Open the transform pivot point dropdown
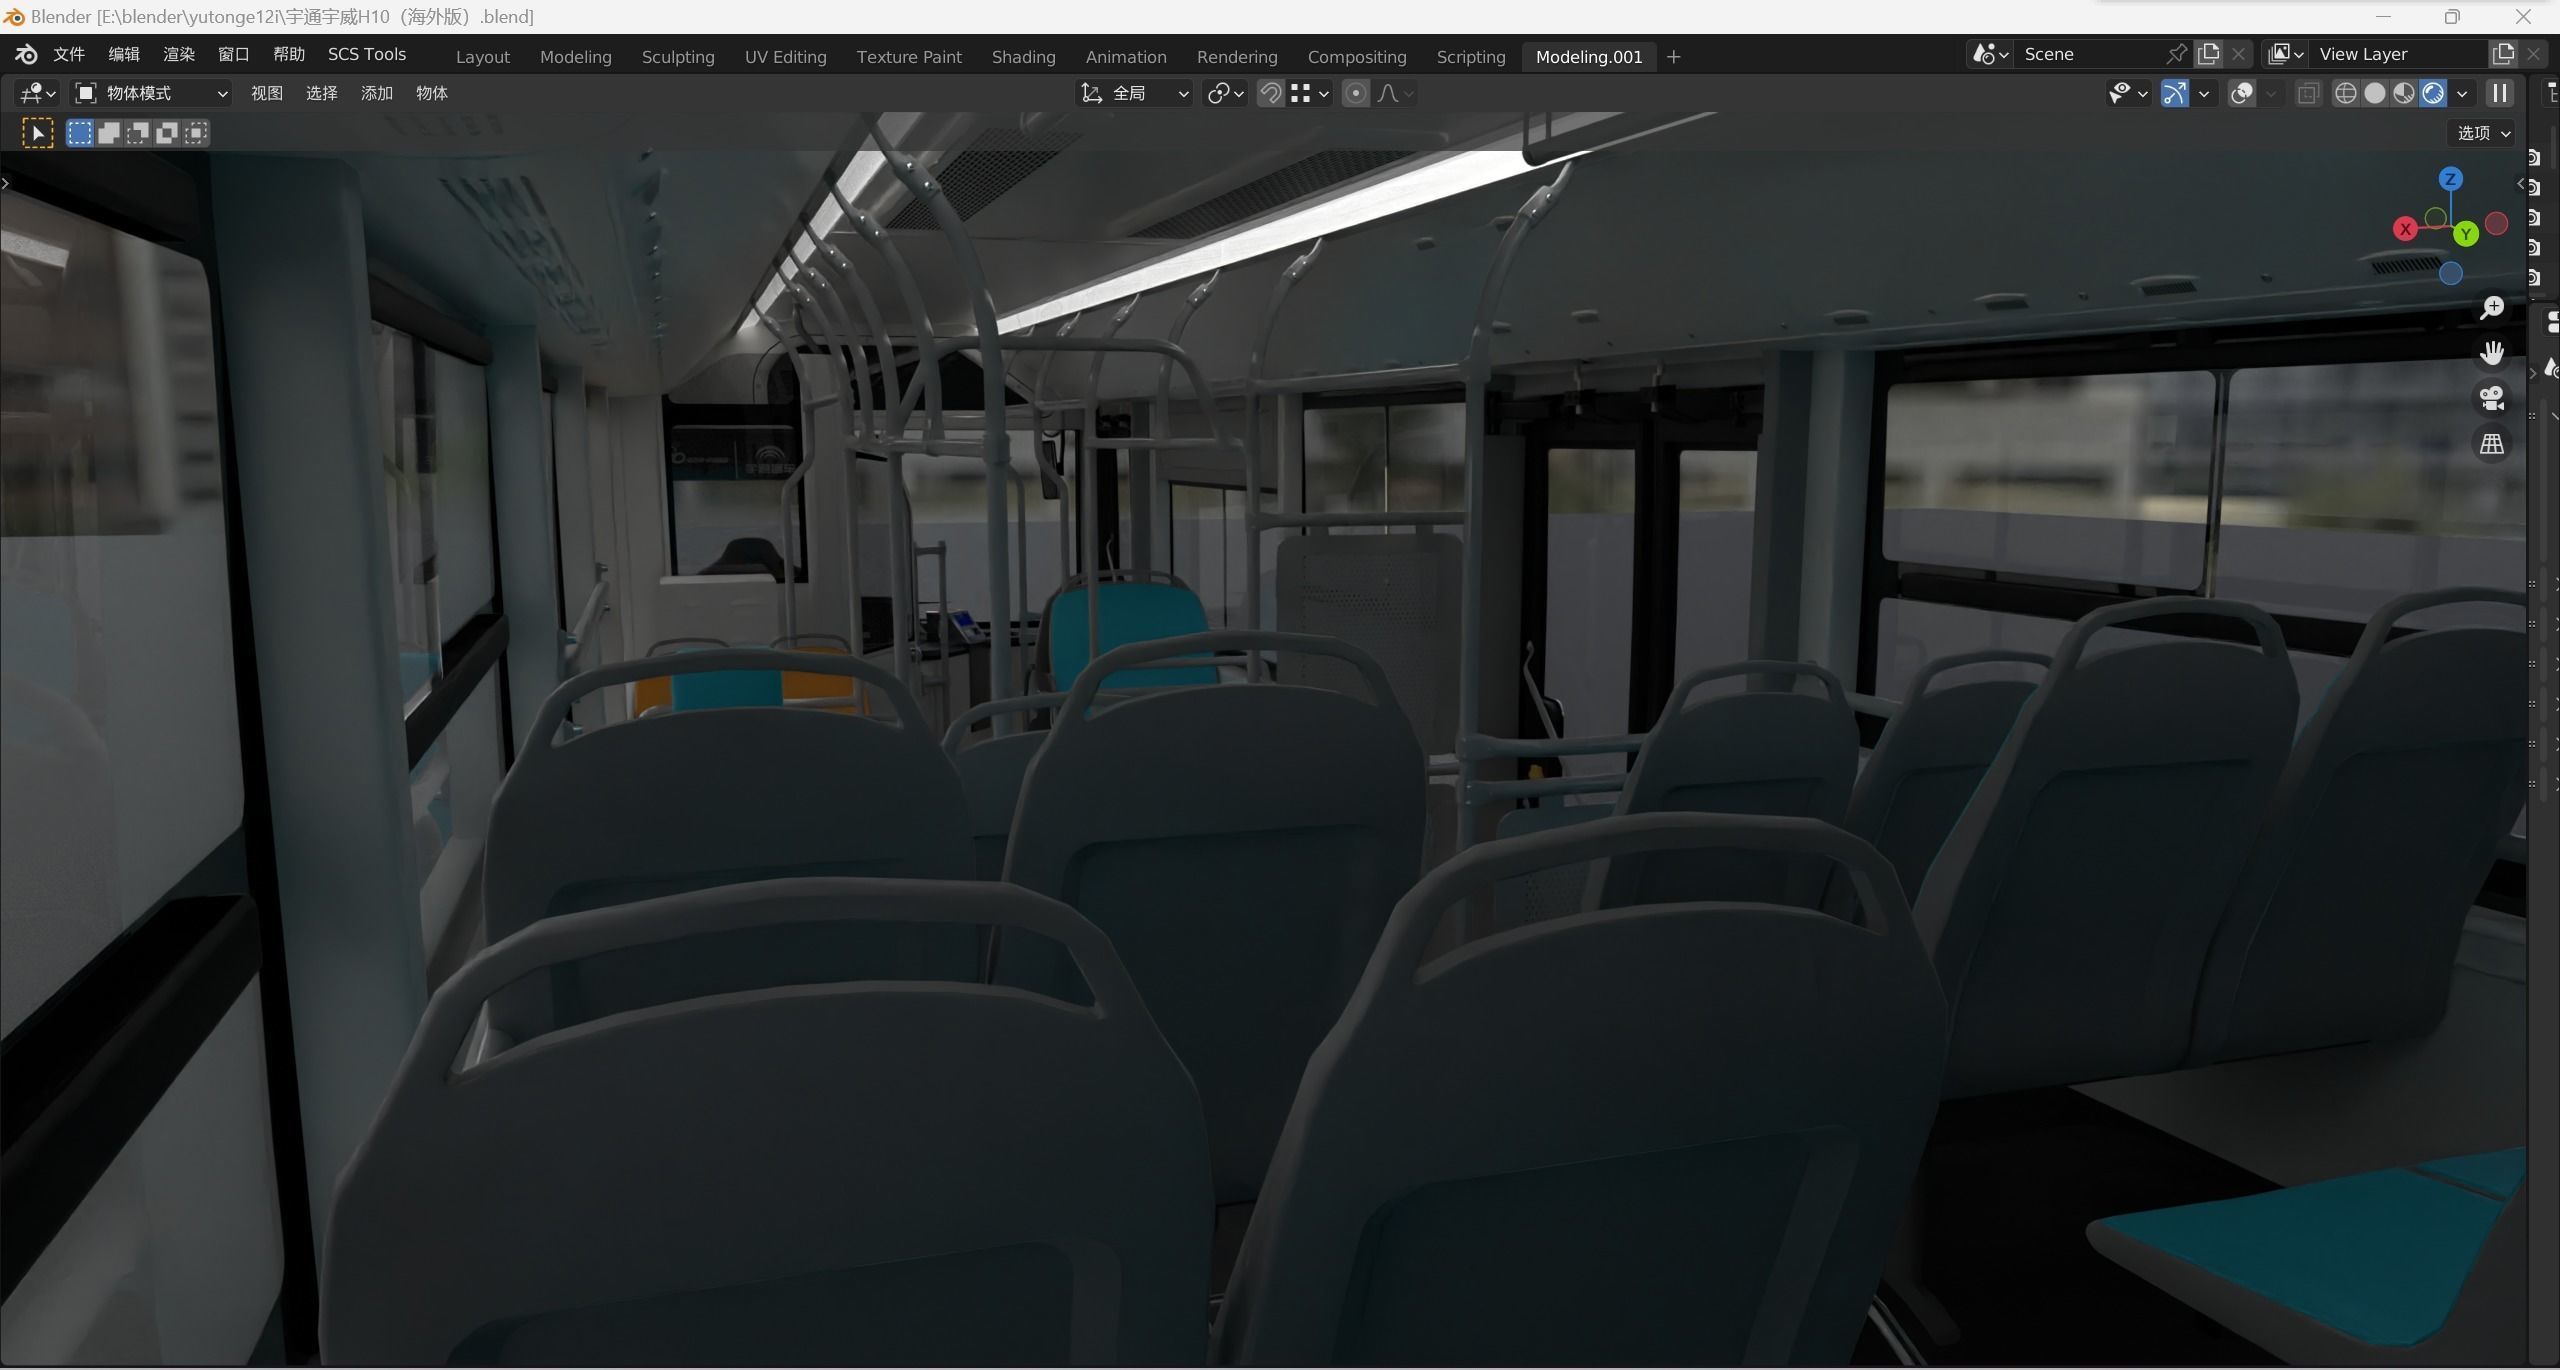This screenshot has height=1370, width=2560. pos(1225,93)
